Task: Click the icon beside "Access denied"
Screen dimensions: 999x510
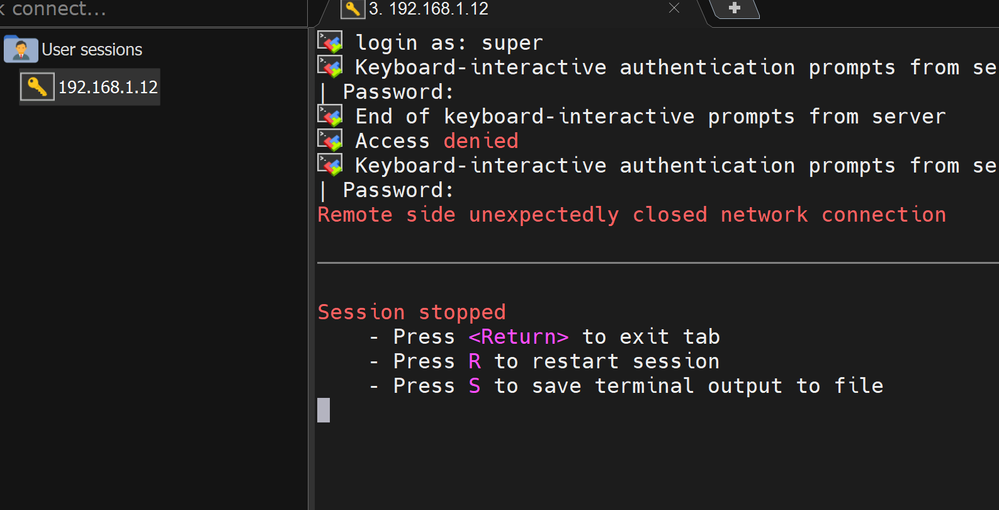Action: [330, 141]
